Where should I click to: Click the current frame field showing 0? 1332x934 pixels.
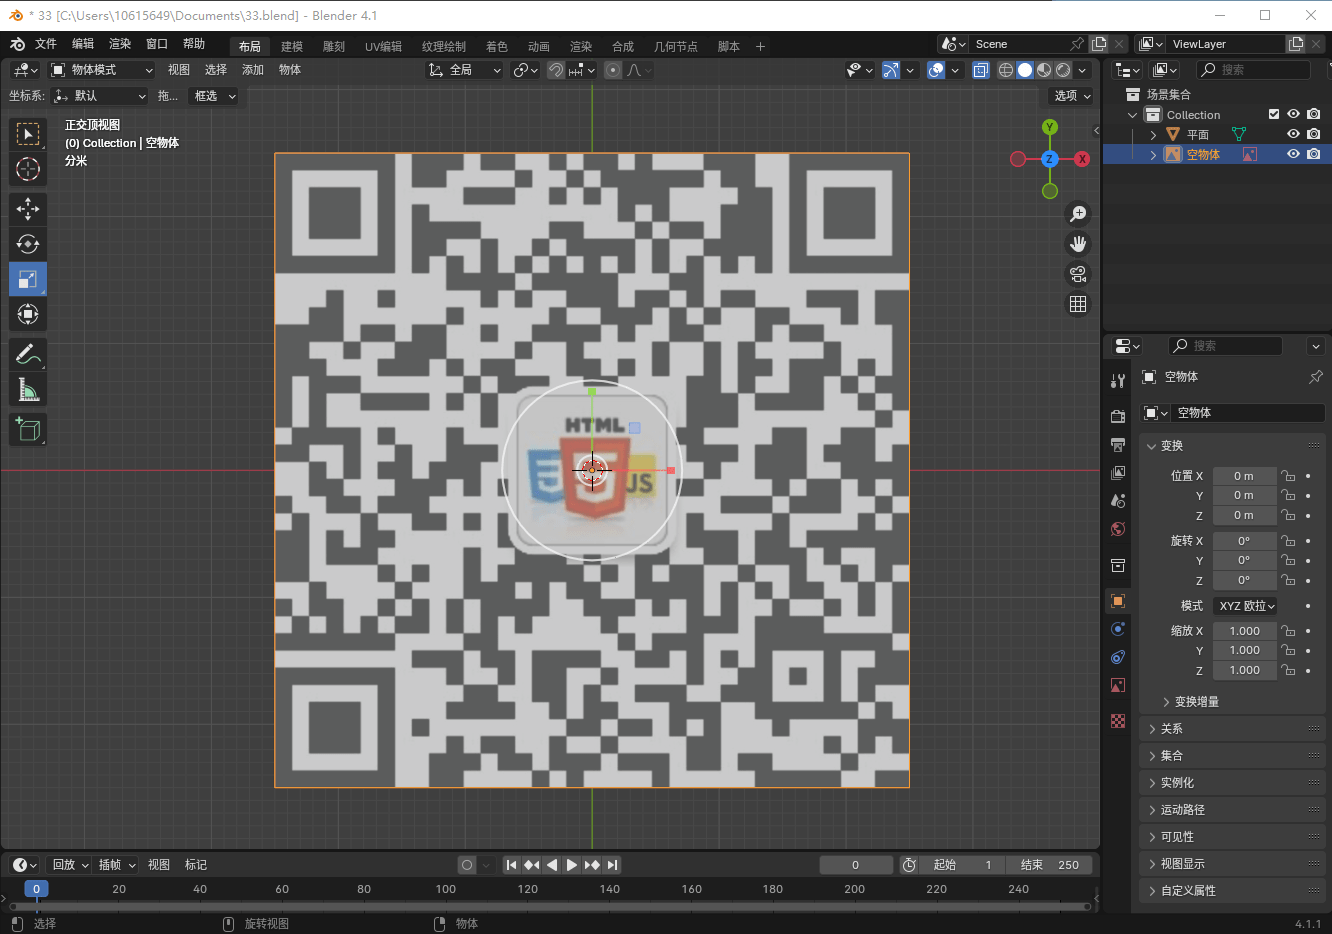856,865
